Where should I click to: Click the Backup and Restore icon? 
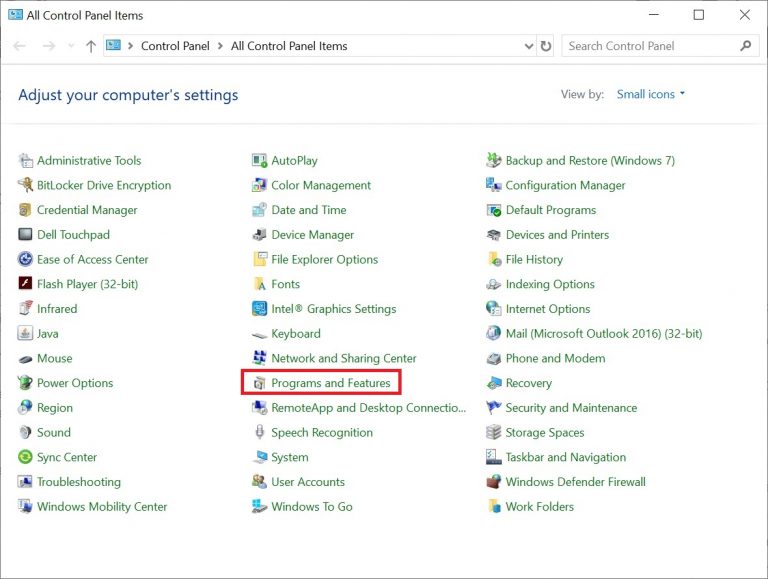[x=494, y=160]
